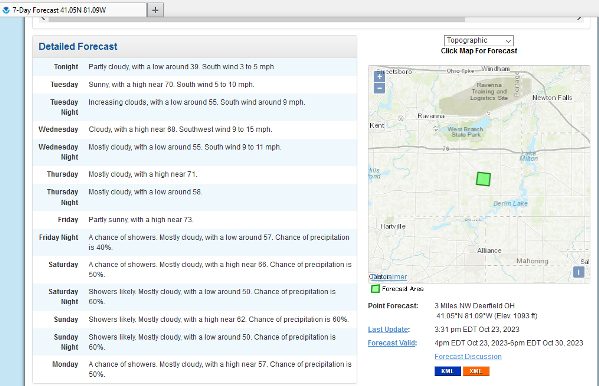Click the NOAA favicon on the tab
This screenshot has height=386, width=599.
[6, 10]
